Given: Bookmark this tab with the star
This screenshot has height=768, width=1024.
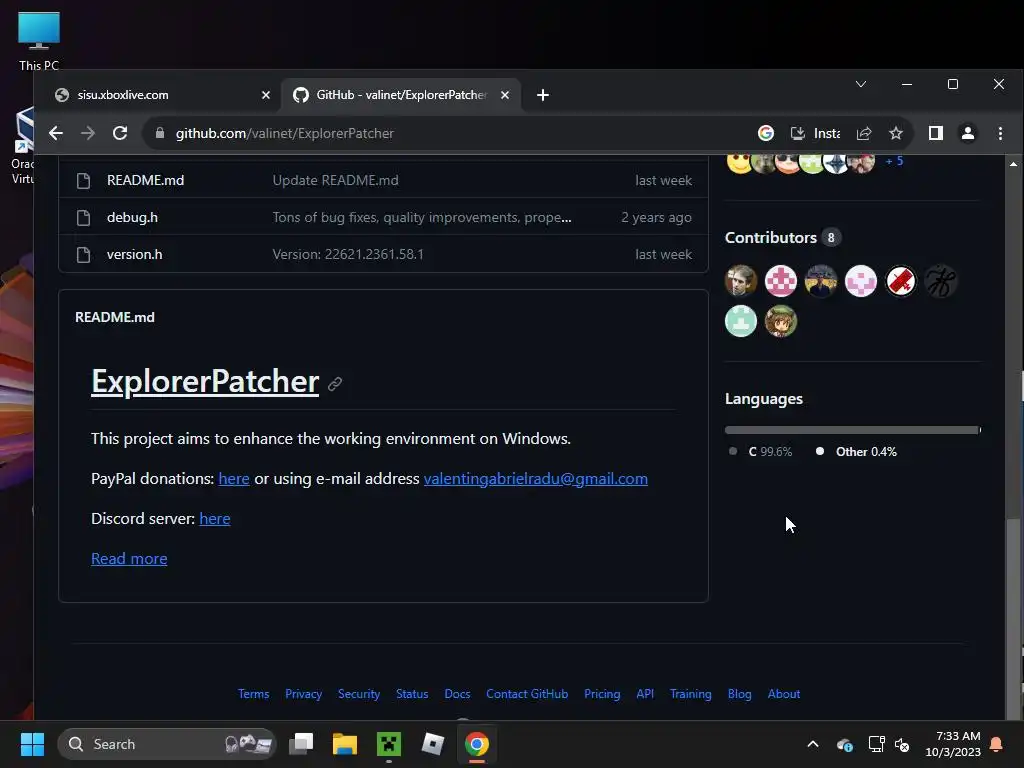Looking at the screenshot, I should (896, 133).
